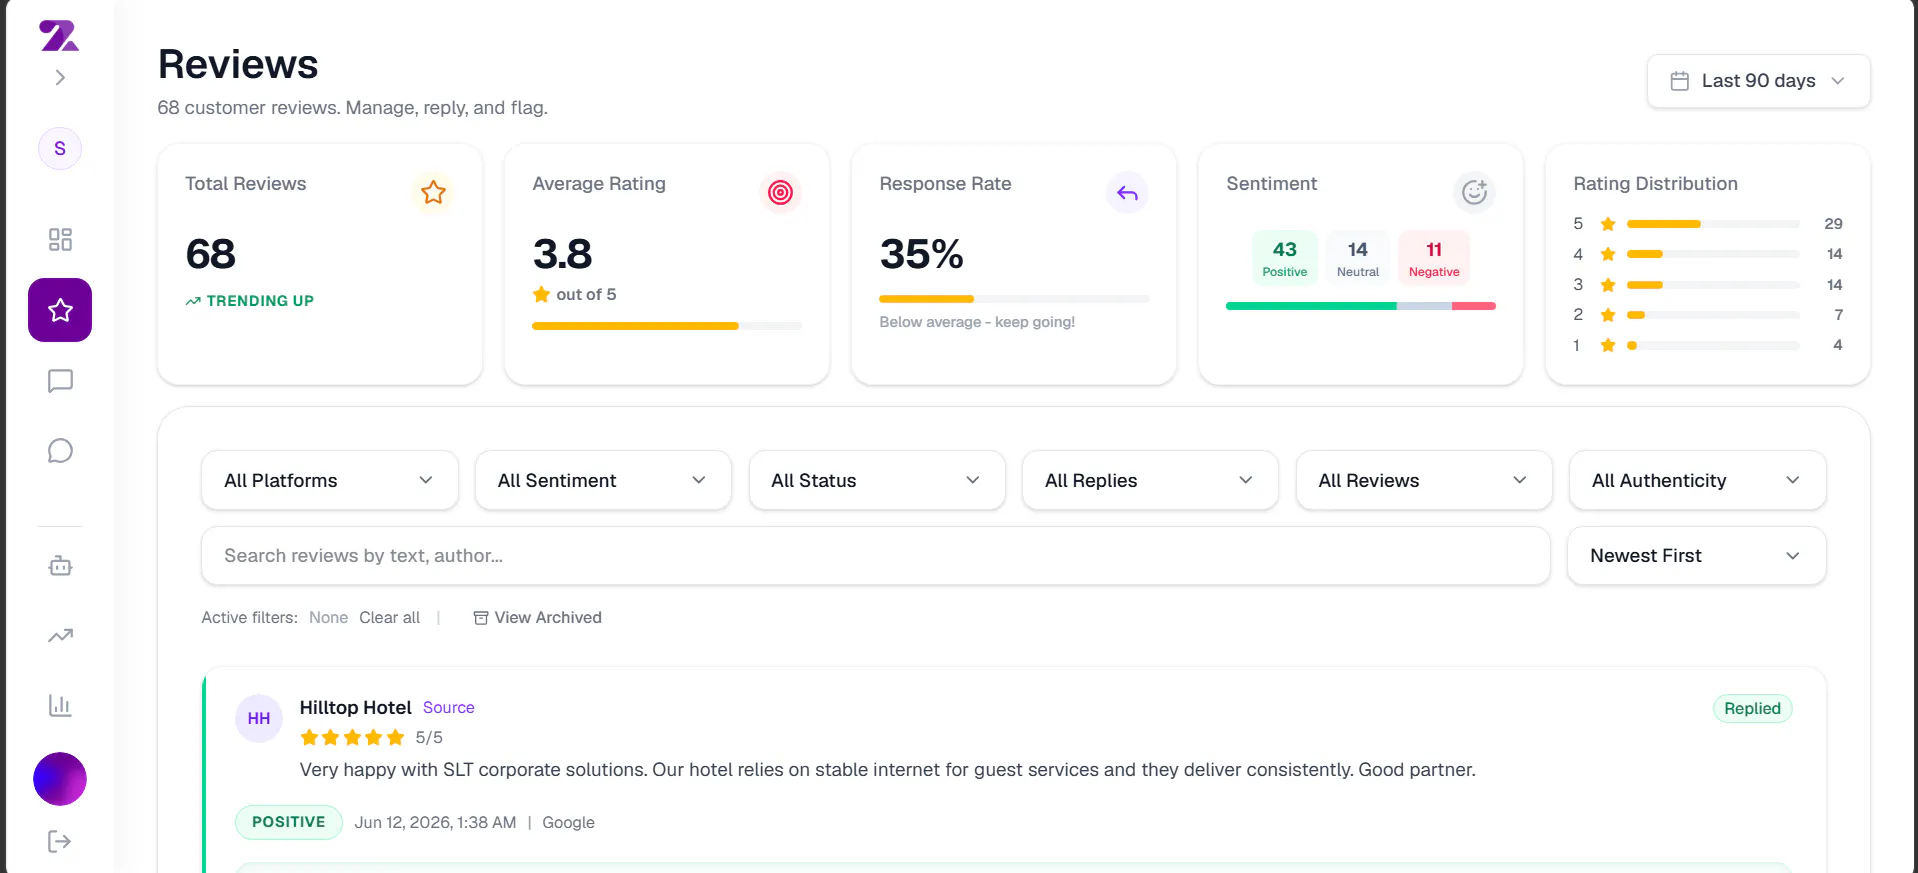Click the search reviews text field
This screenshot has width=1918, height=873.
pyautogui.click(x=875, y=556)
